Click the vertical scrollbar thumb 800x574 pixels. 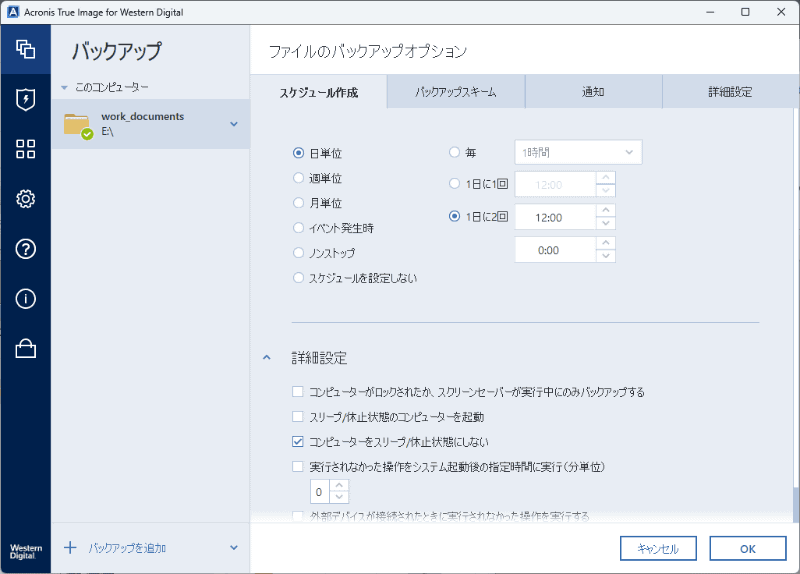[x=795, y=505]
